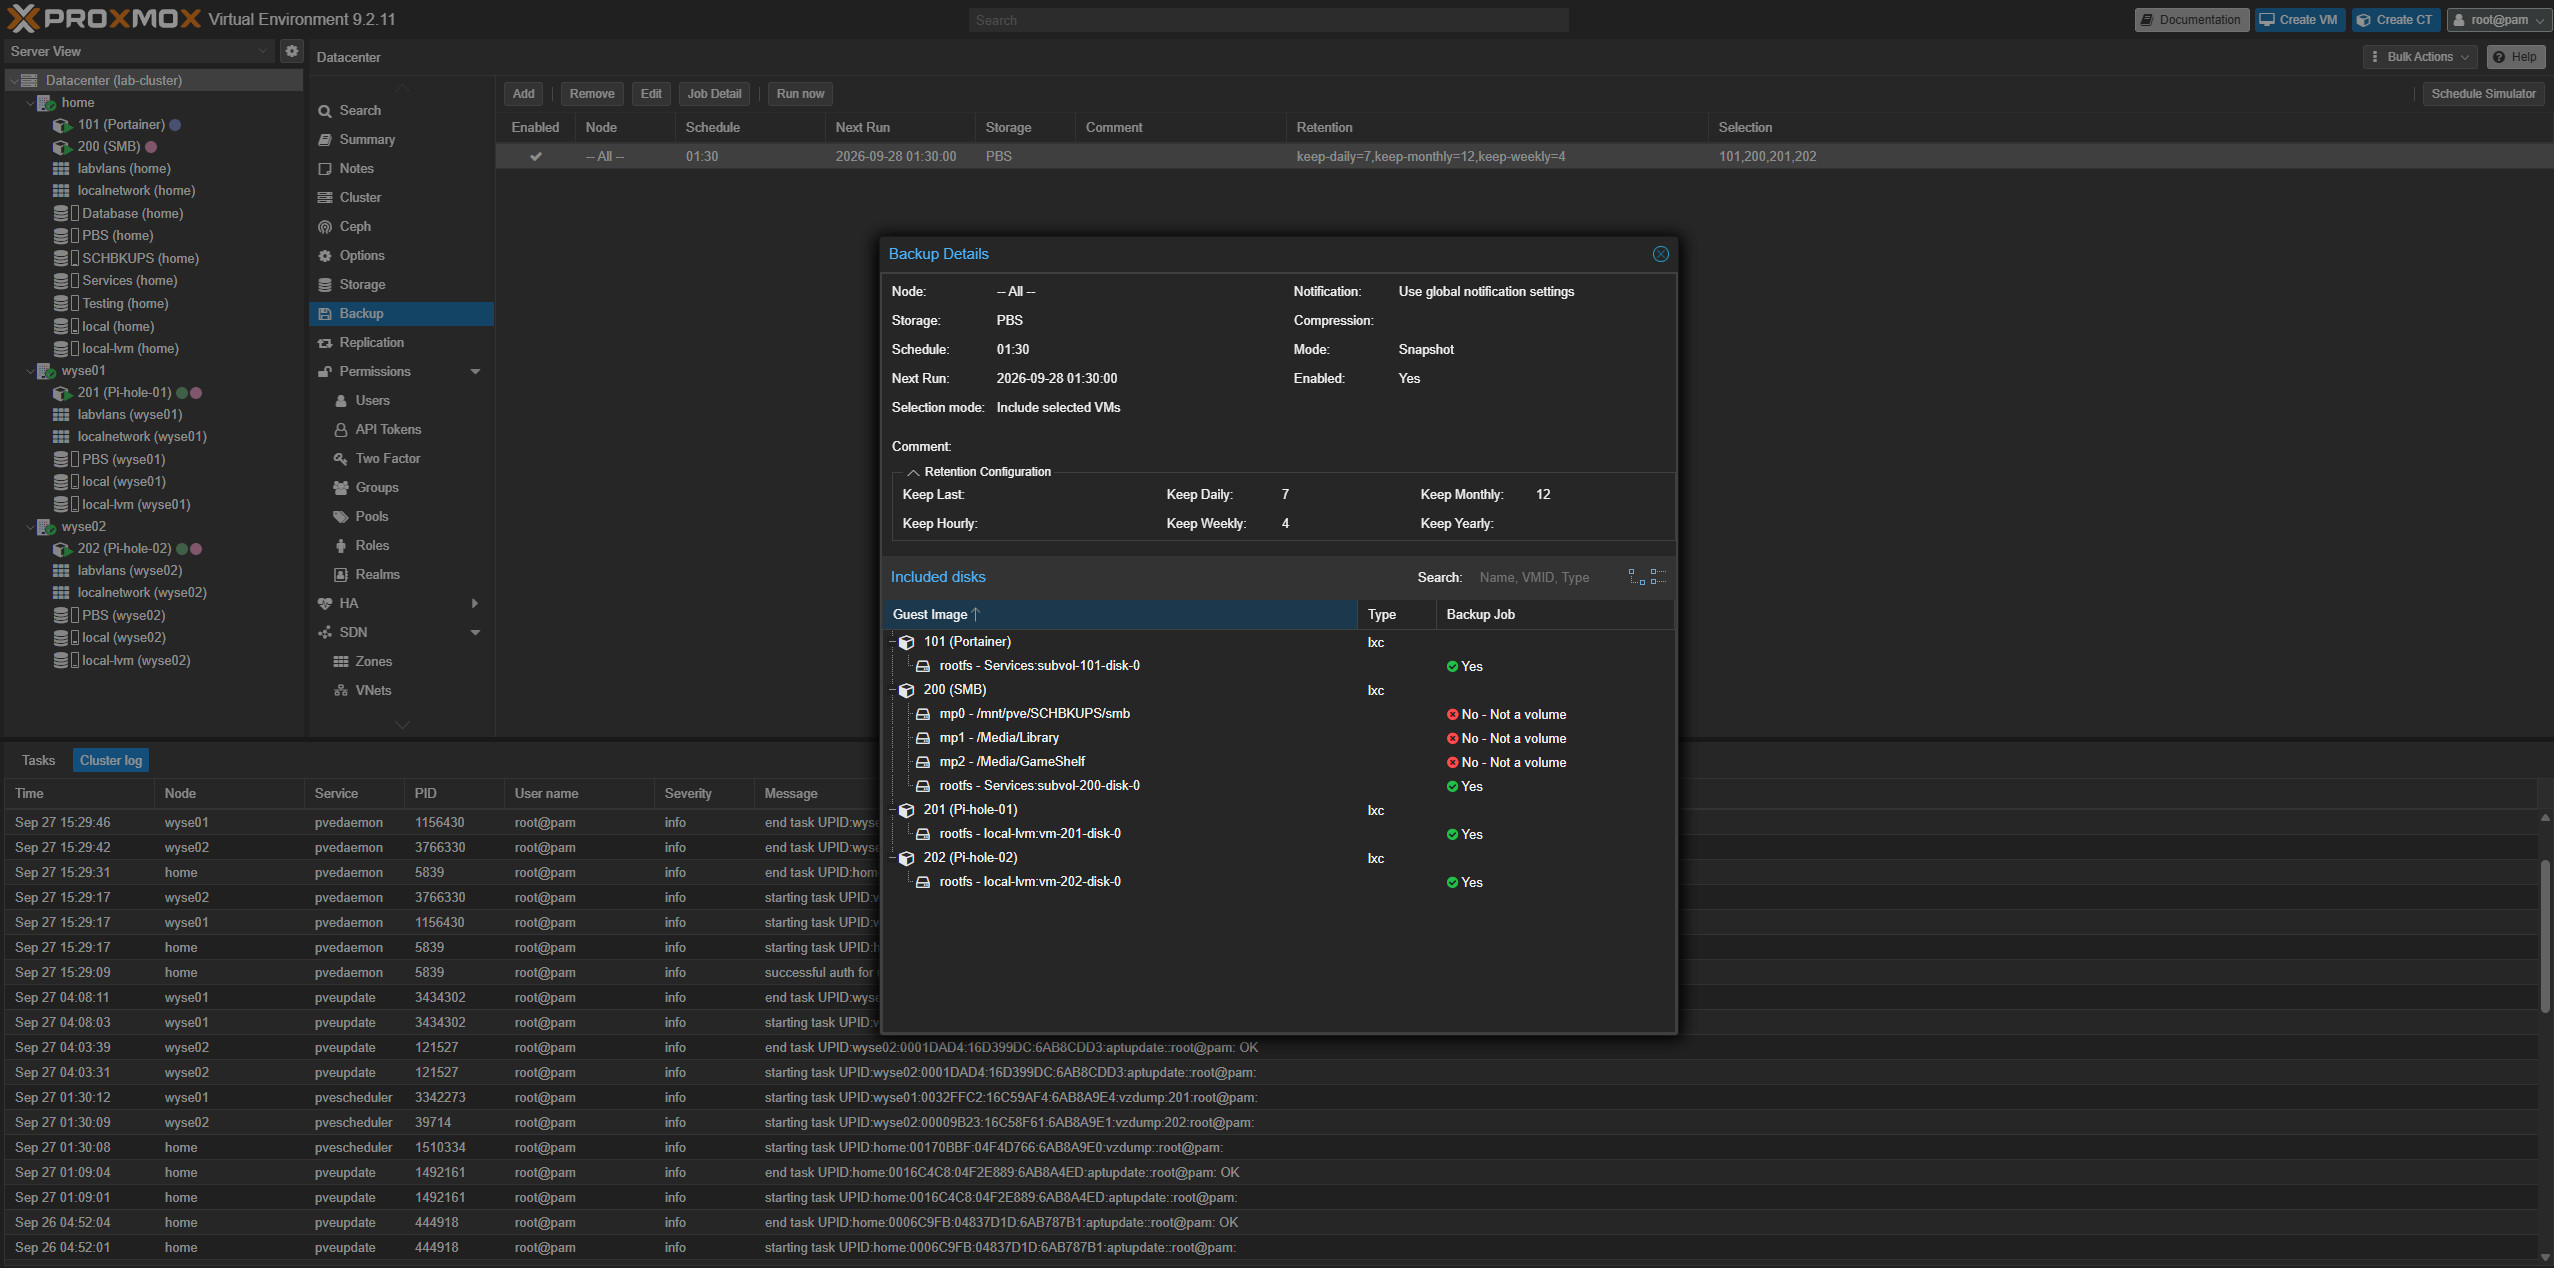The height and width of the screenshot is (1268, 2554).
Task: Select the Storage menu icon
Action: (325, 285)
